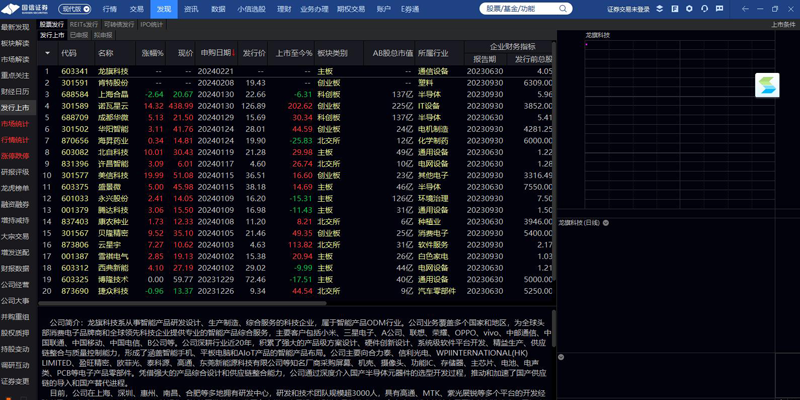The height and width of the screenshot is (400, 800).
Task: Open the headset customer service icon
Action: coord(705,9)
